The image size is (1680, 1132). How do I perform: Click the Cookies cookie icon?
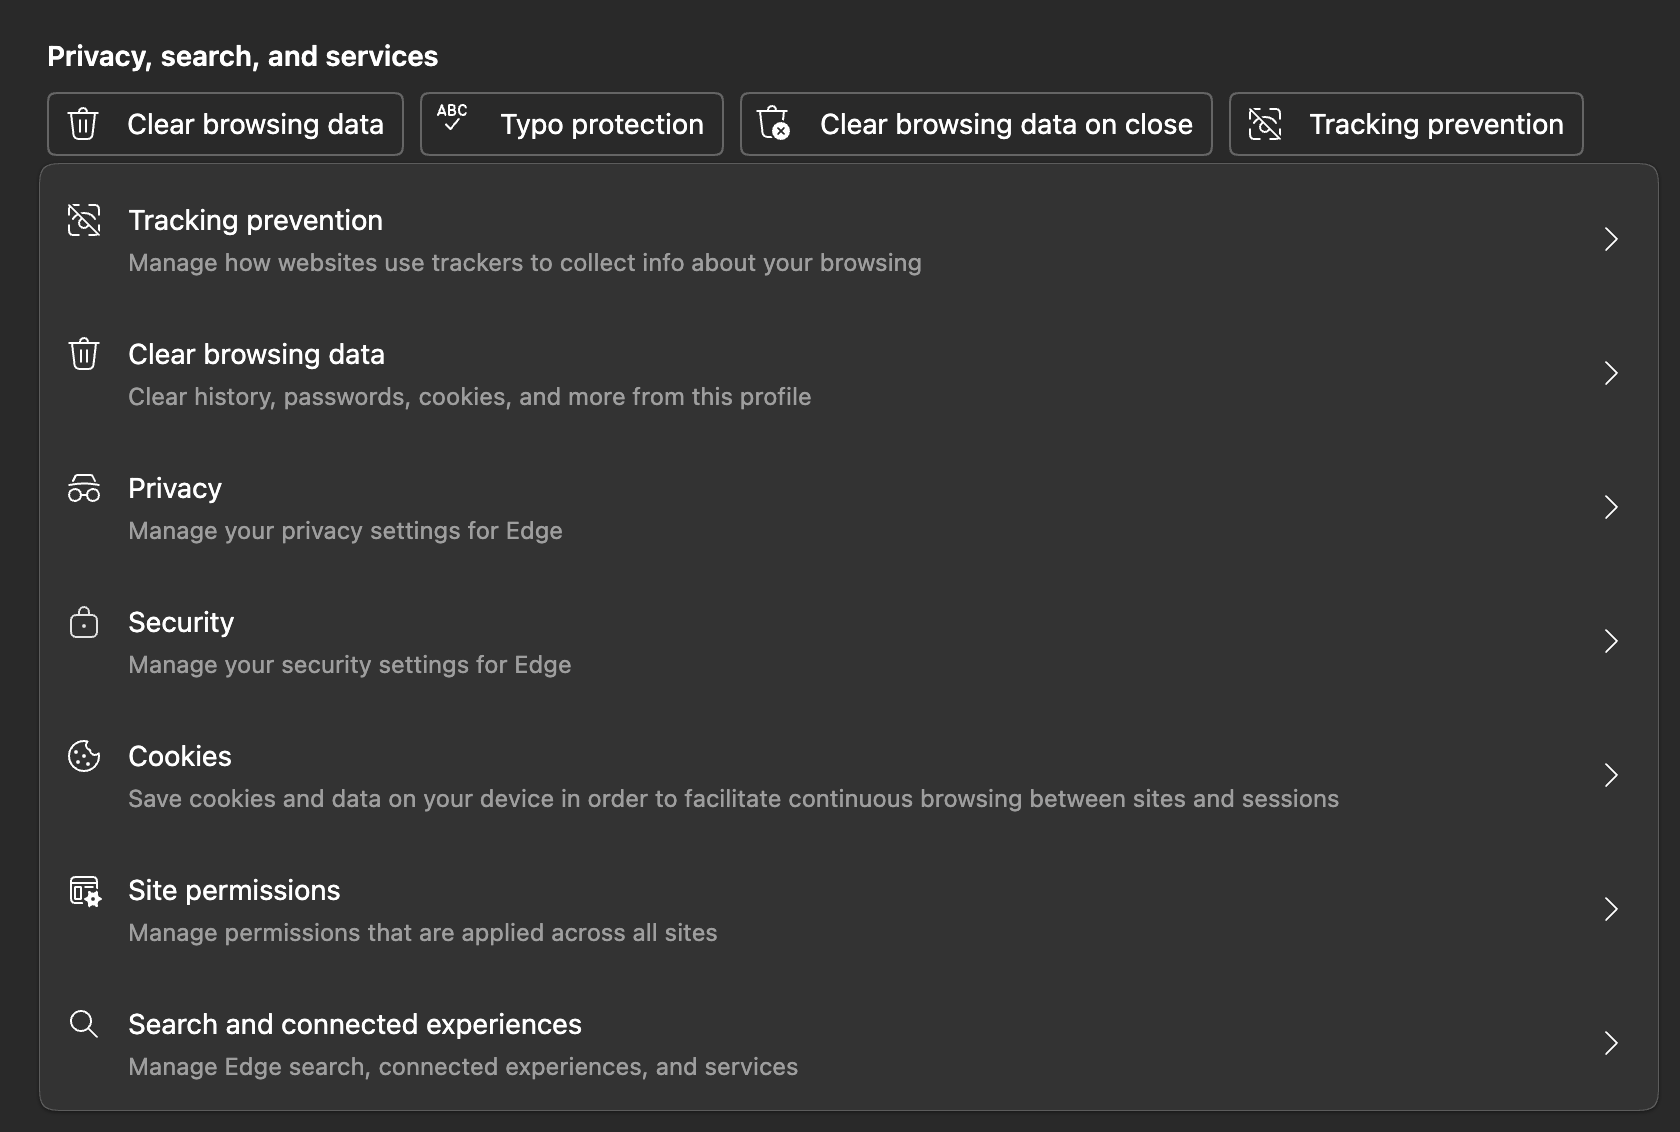(84, 756)
